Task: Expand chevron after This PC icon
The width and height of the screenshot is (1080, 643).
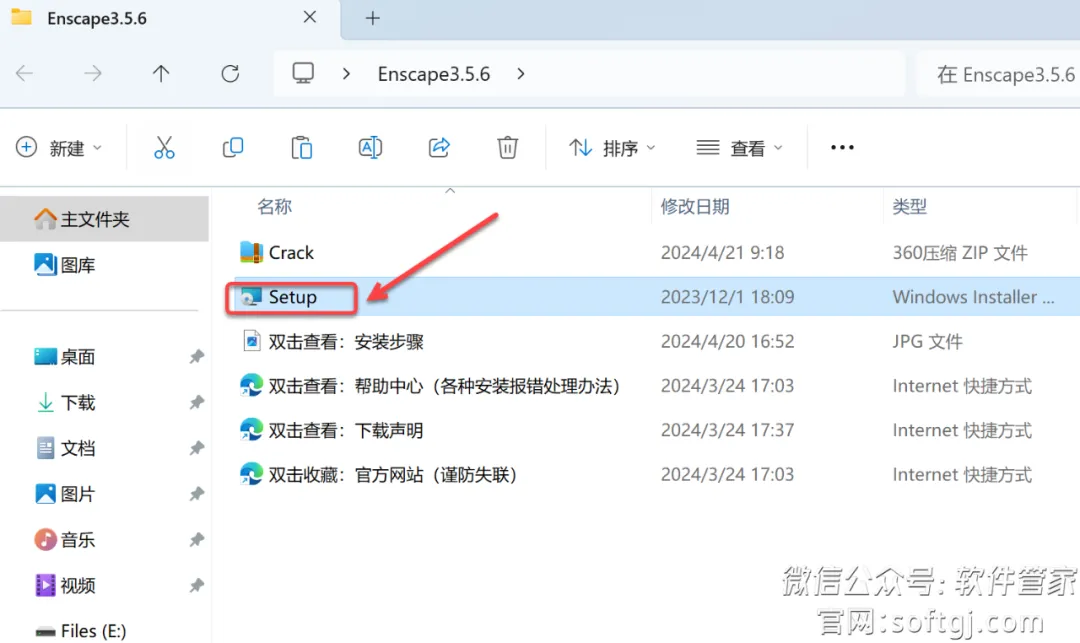Action: tap(346, 73)
